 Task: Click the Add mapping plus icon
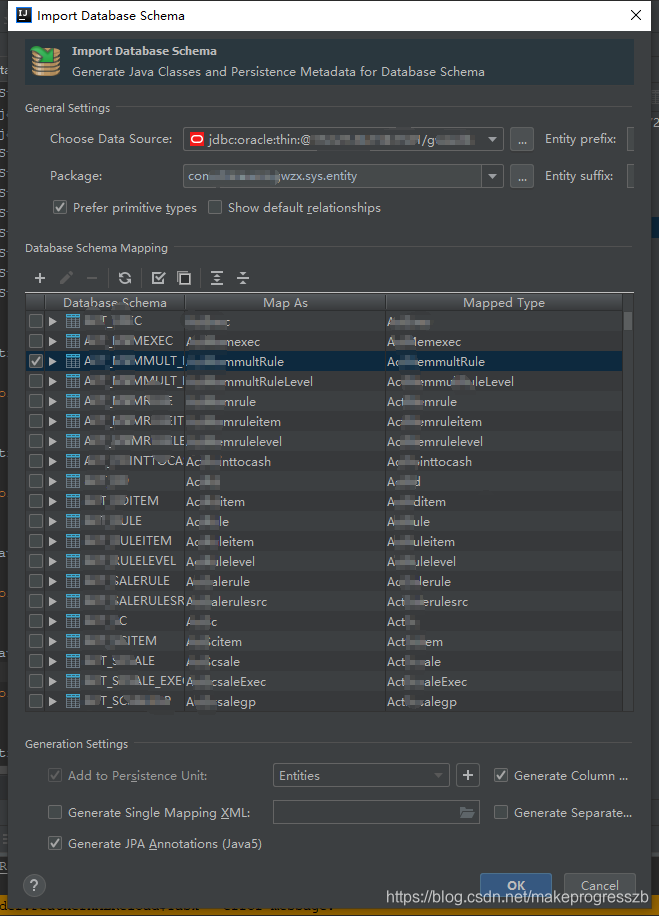pyautogui.click(x=40, y=278)
